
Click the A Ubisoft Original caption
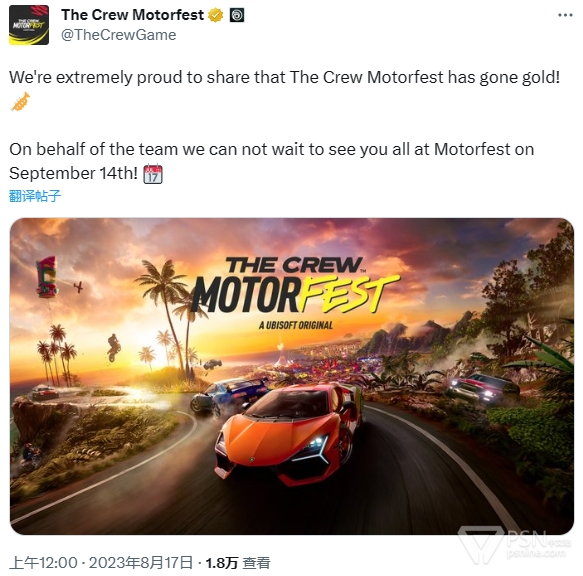pos(296,325)
